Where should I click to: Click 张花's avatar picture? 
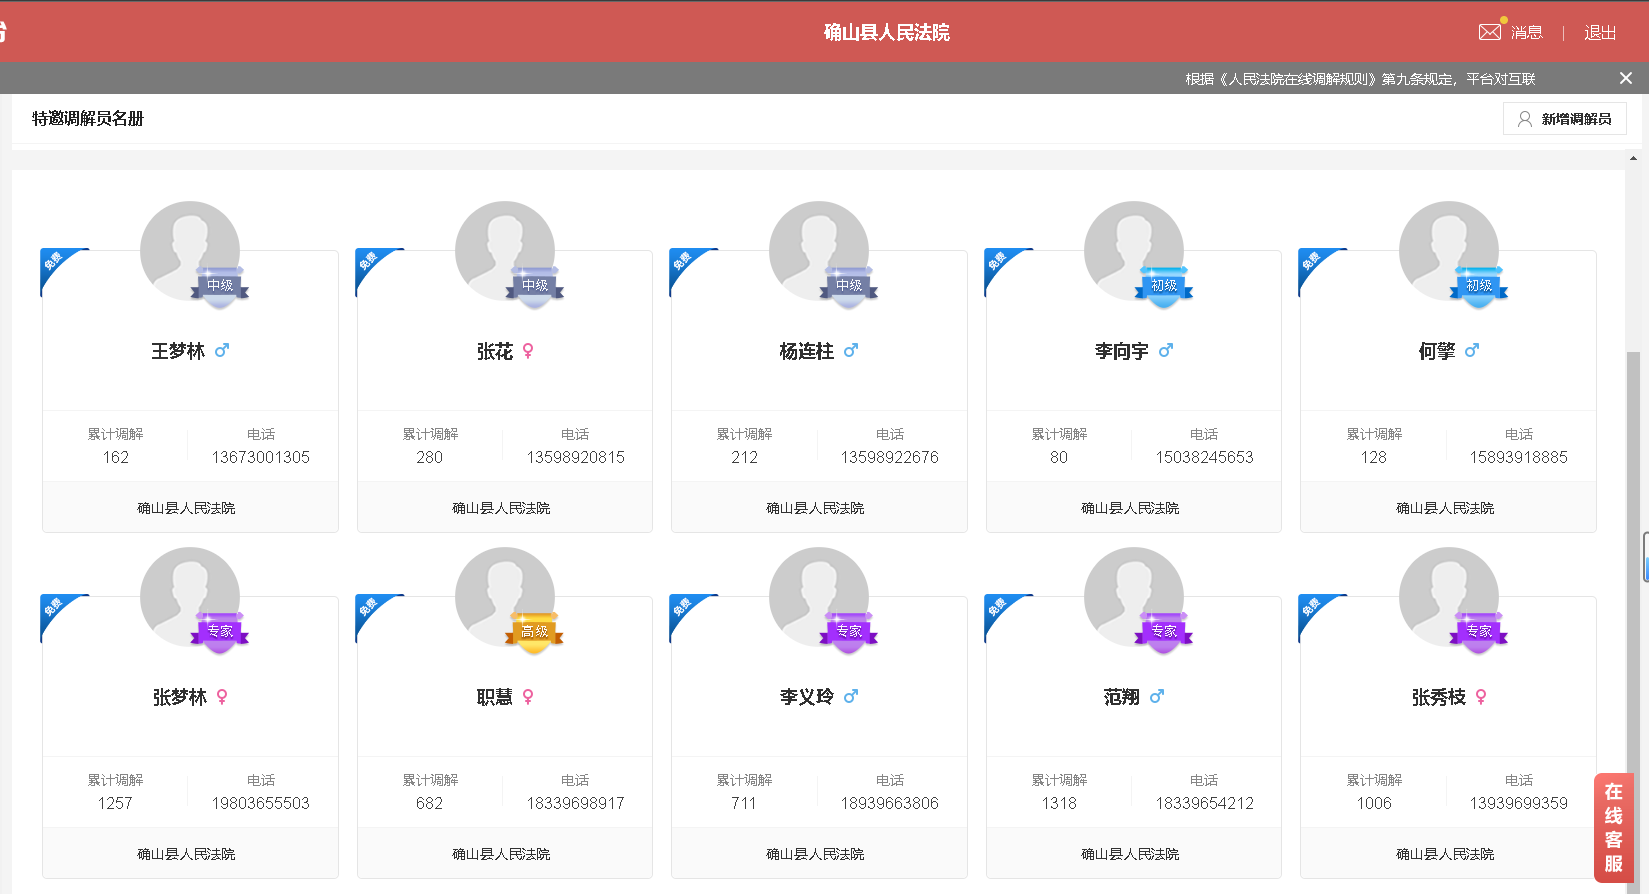pos(505,251)
